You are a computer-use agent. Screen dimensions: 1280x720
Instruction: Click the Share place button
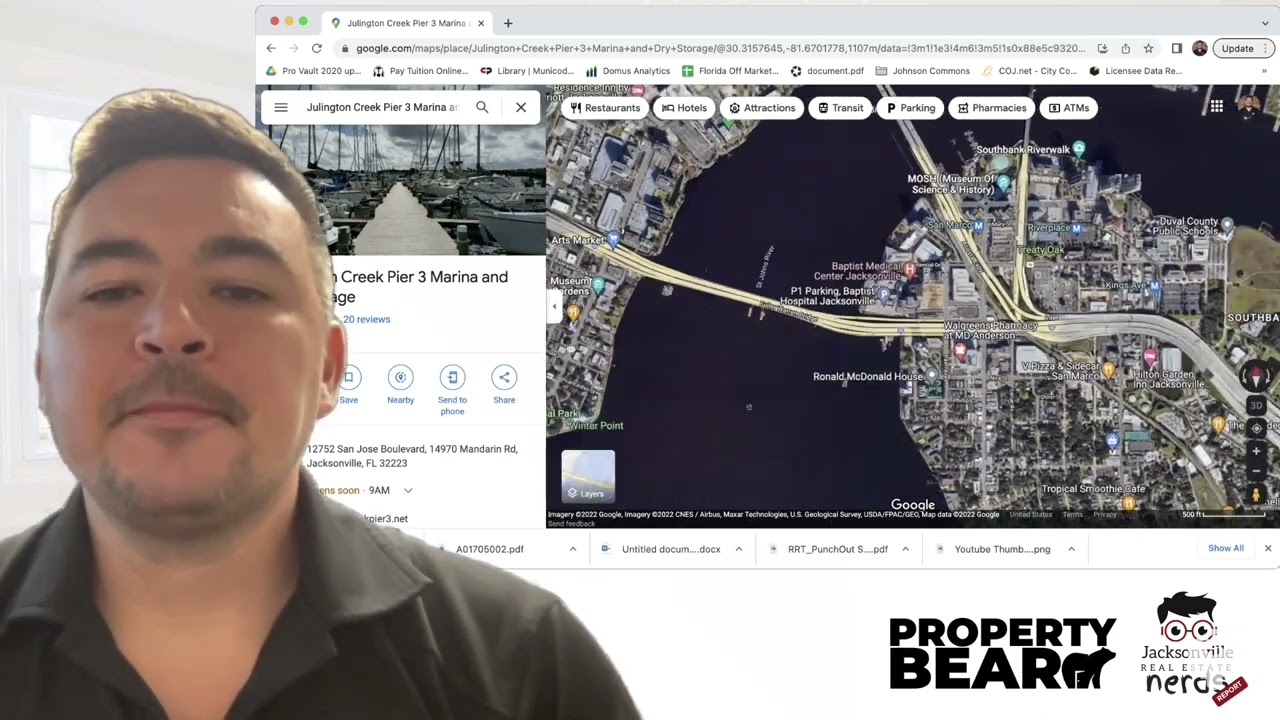click(504, 385)
